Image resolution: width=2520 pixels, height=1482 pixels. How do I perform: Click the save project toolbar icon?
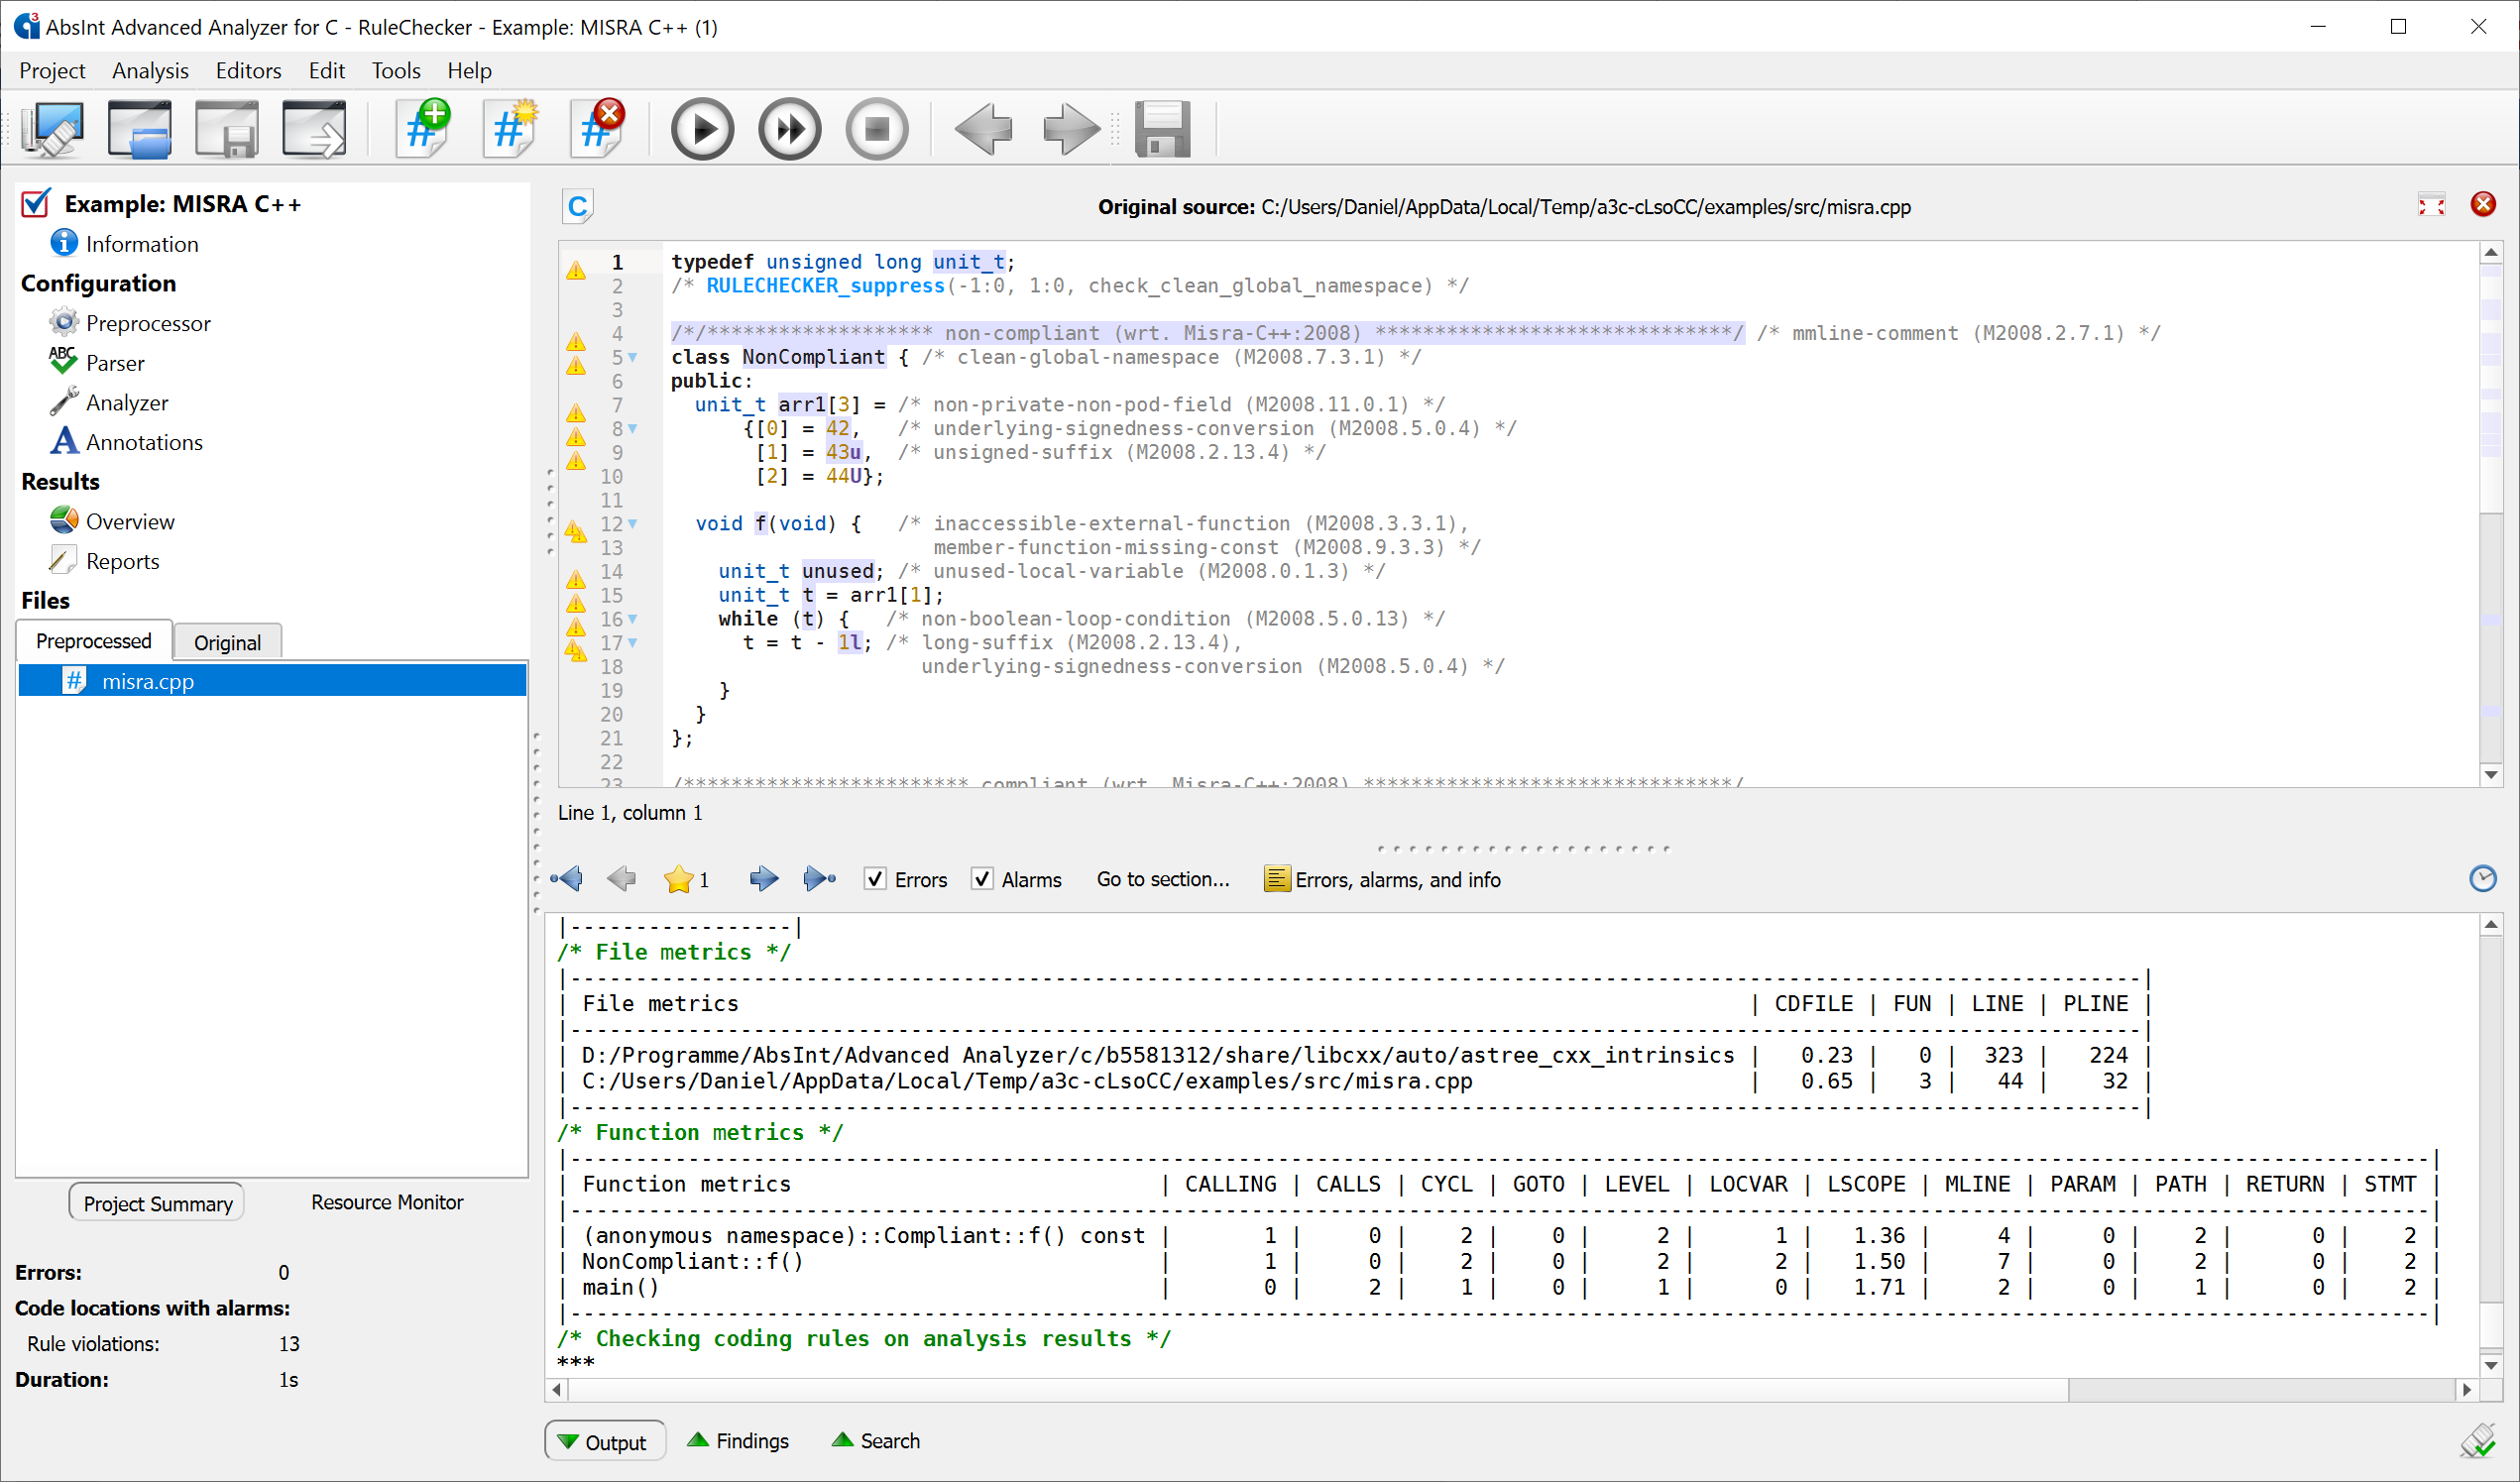click(x=227, y=129)
